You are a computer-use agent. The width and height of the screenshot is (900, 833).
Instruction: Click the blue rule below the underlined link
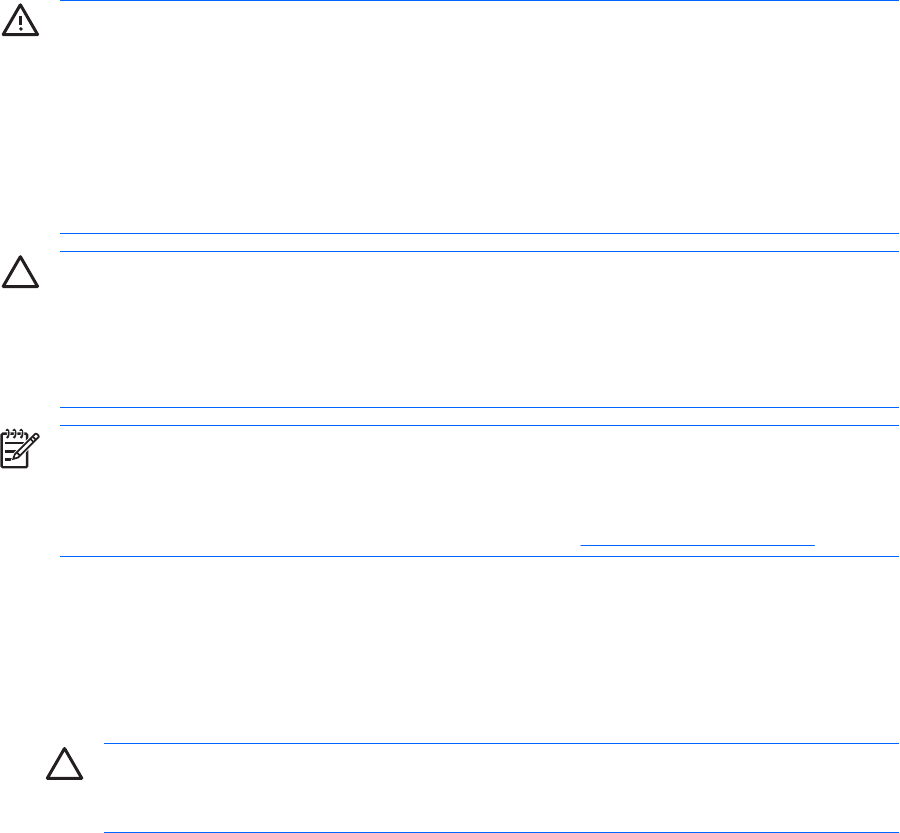pos(480,556)
